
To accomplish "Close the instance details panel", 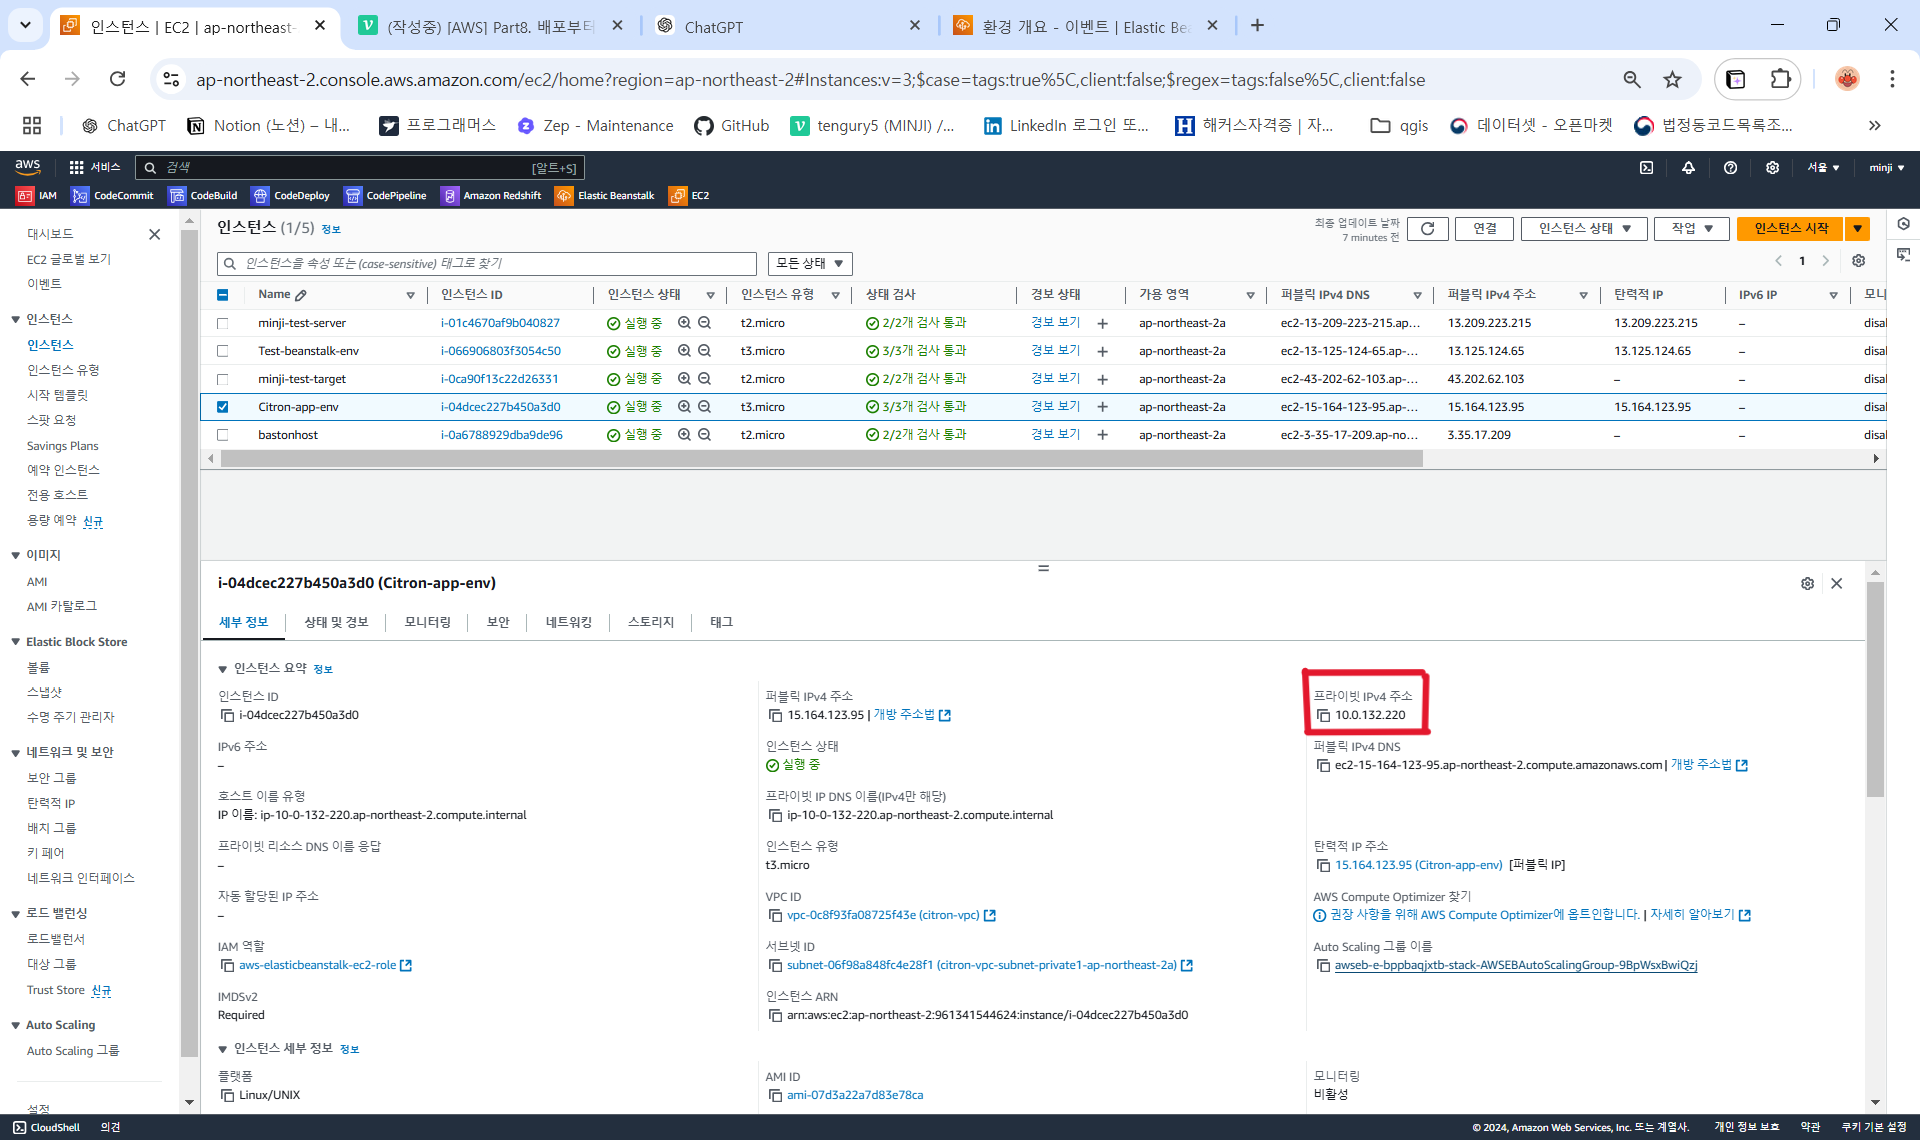I will [x=1836, y=584].
